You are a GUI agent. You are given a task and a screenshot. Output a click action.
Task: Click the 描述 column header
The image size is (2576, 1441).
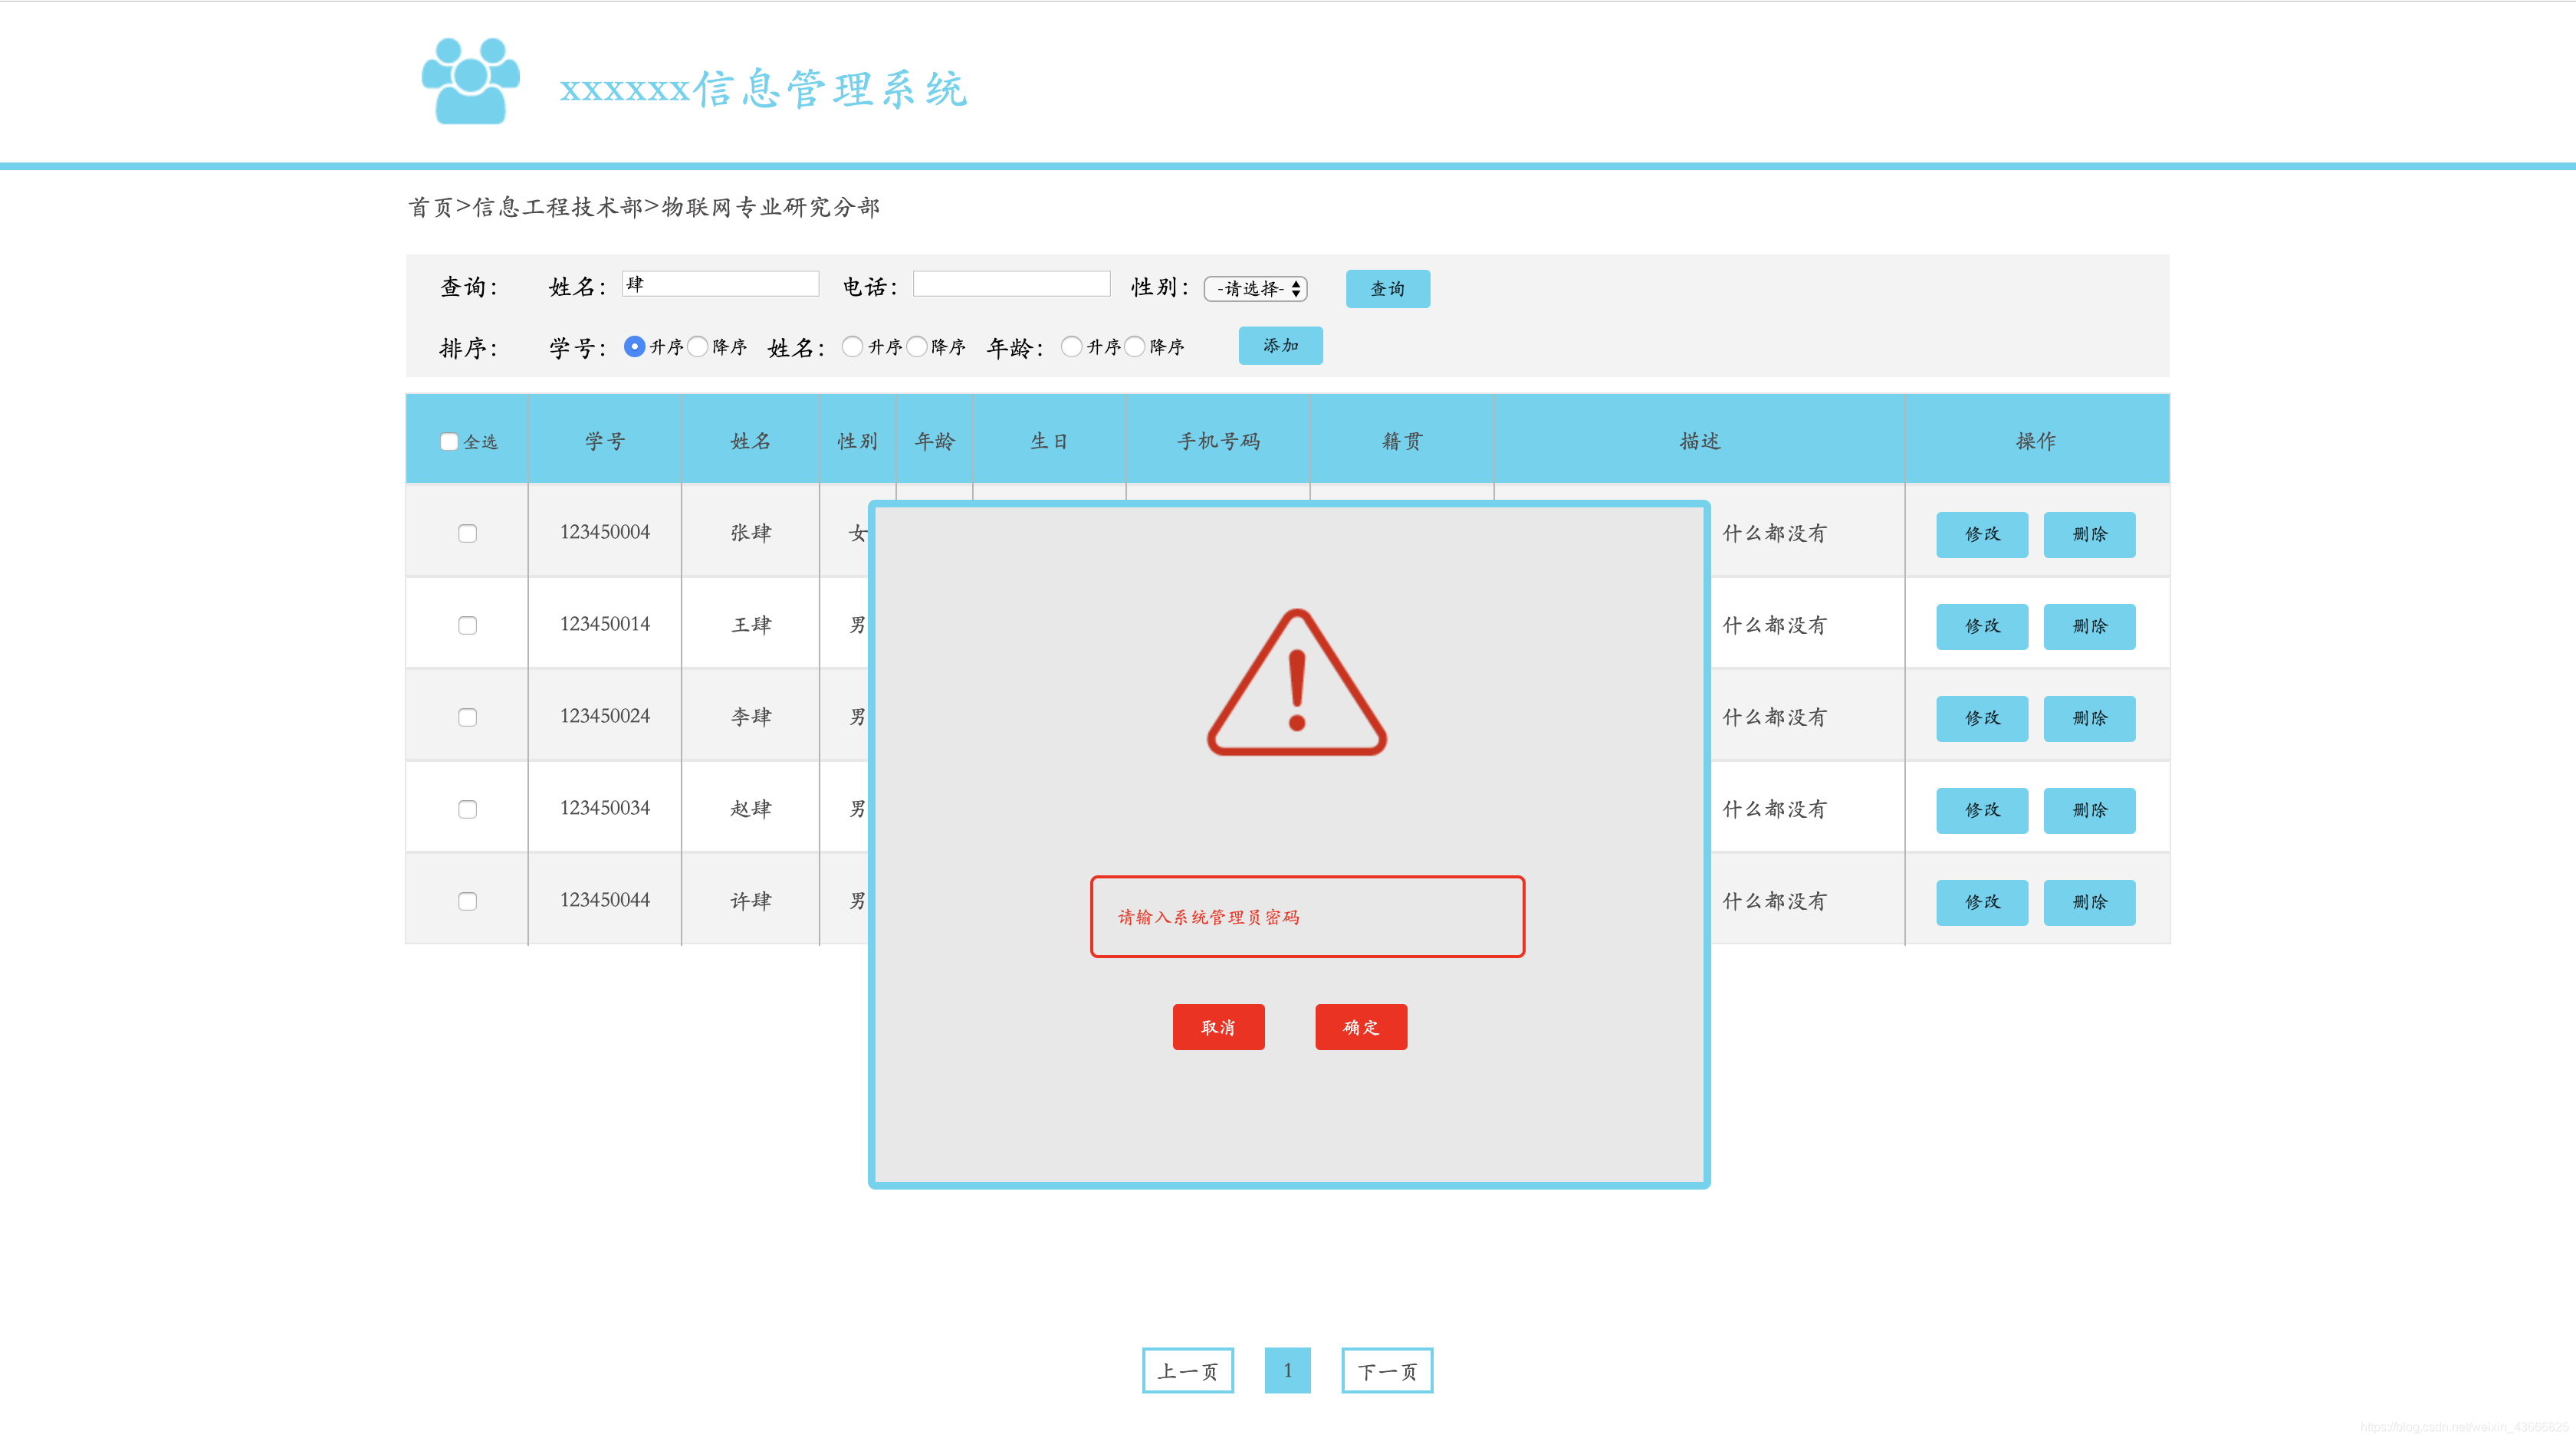click(x=1699, y=441)
